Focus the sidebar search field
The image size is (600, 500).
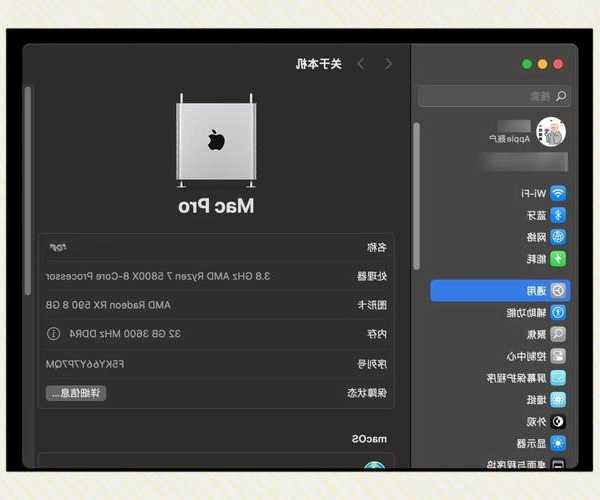[494, 96]
